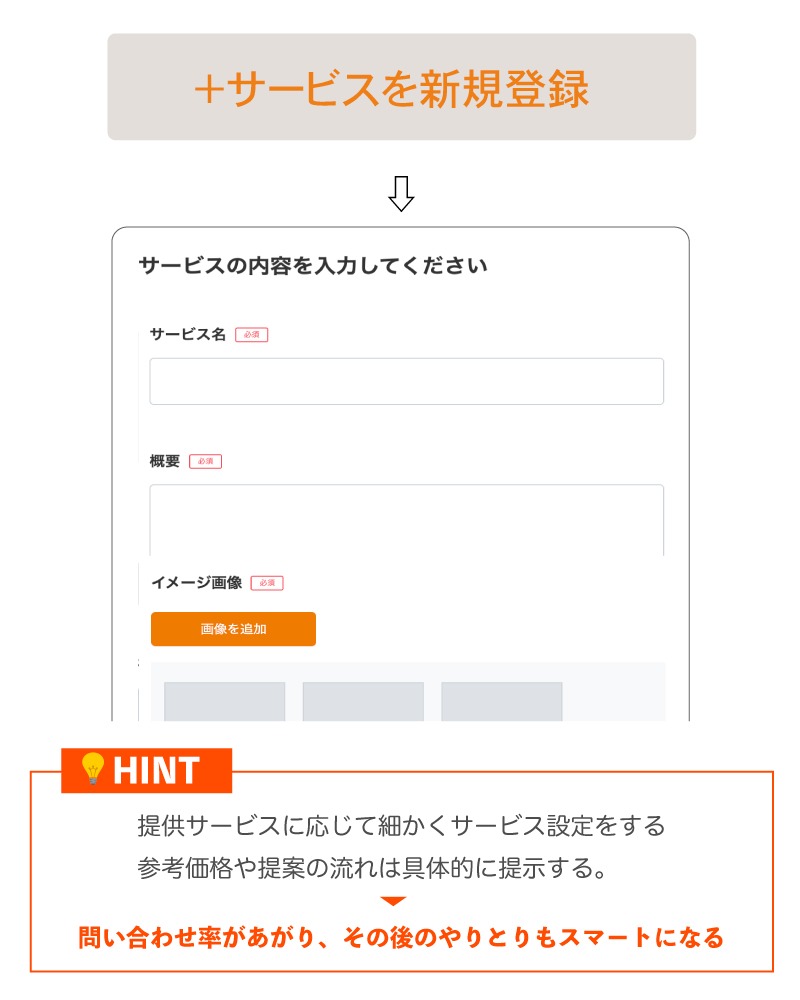The height and width of the screenshot is (1000, 800).
Task: Focus the 概要 text area
Action: pos(406,518)
